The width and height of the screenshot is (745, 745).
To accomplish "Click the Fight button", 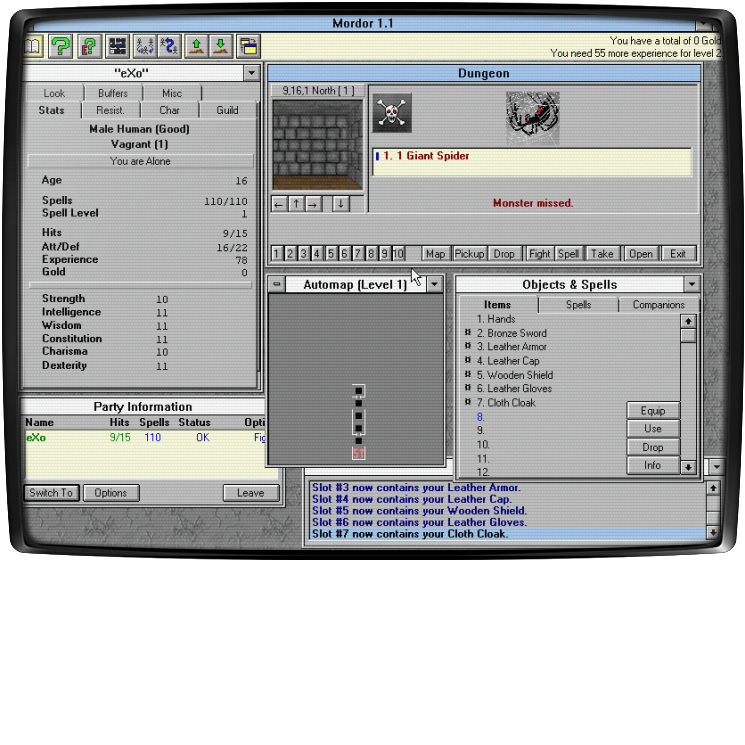I will [x=539, y=254].
